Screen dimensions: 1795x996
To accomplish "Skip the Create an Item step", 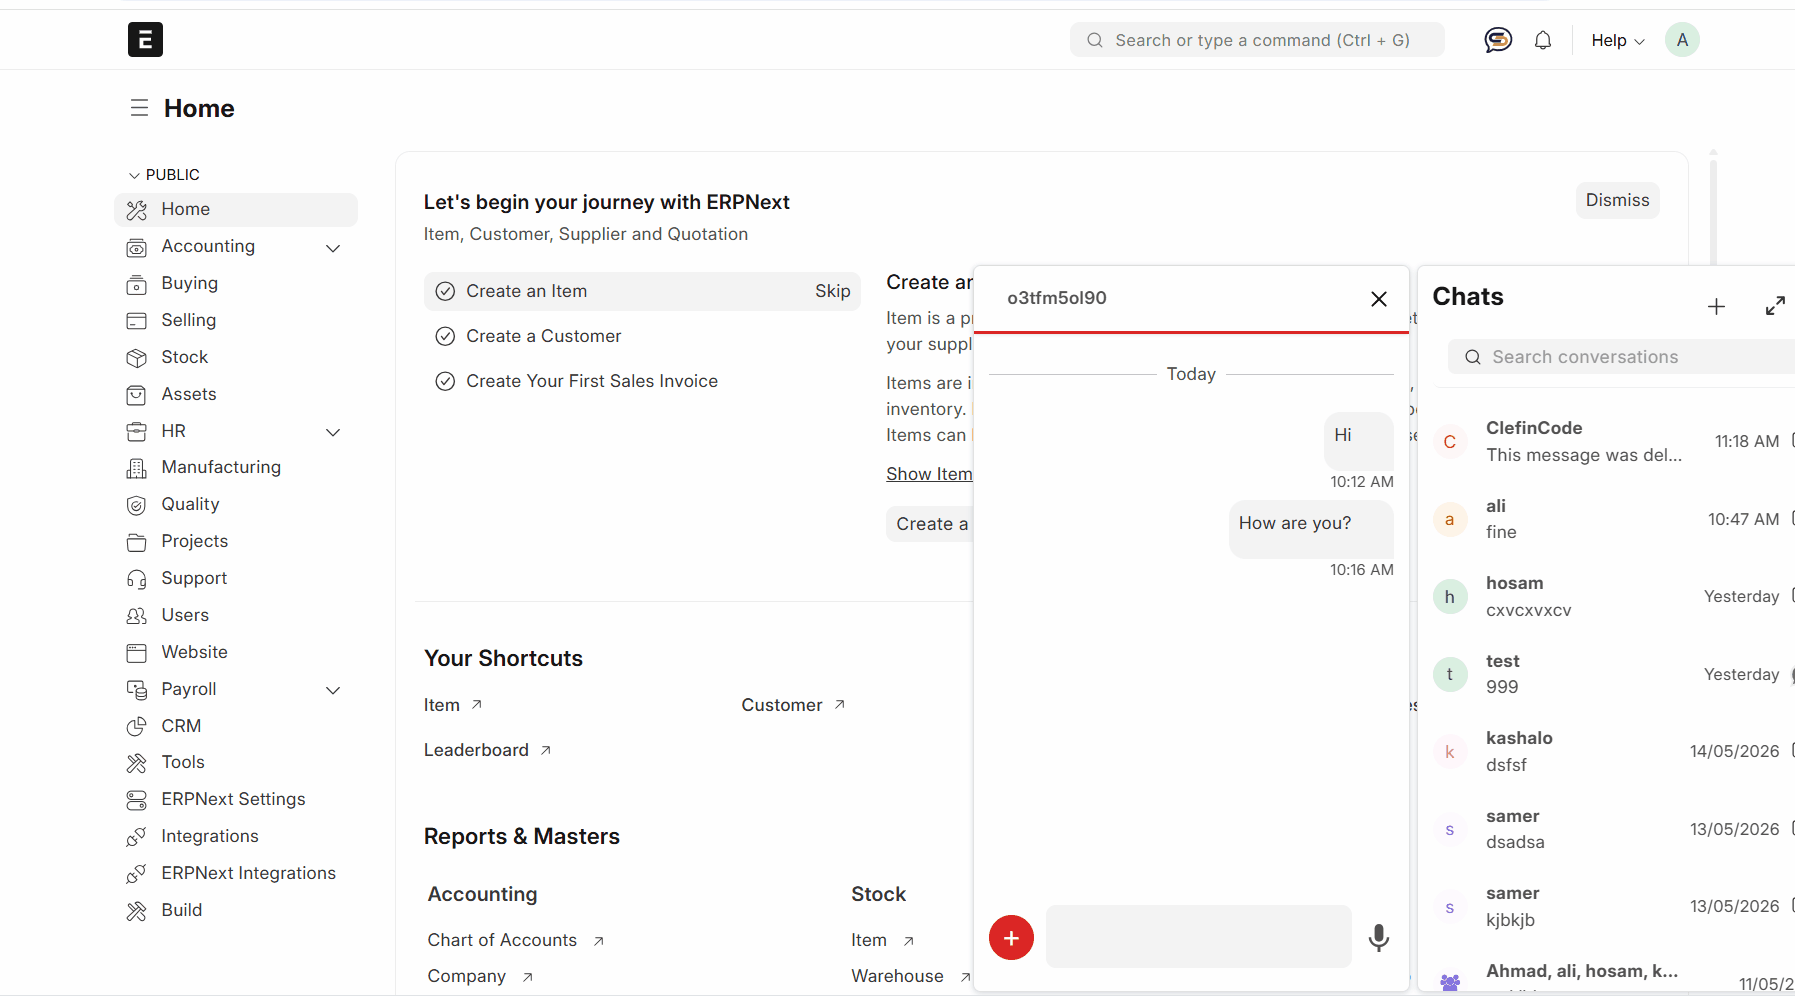I will (832, 291).
